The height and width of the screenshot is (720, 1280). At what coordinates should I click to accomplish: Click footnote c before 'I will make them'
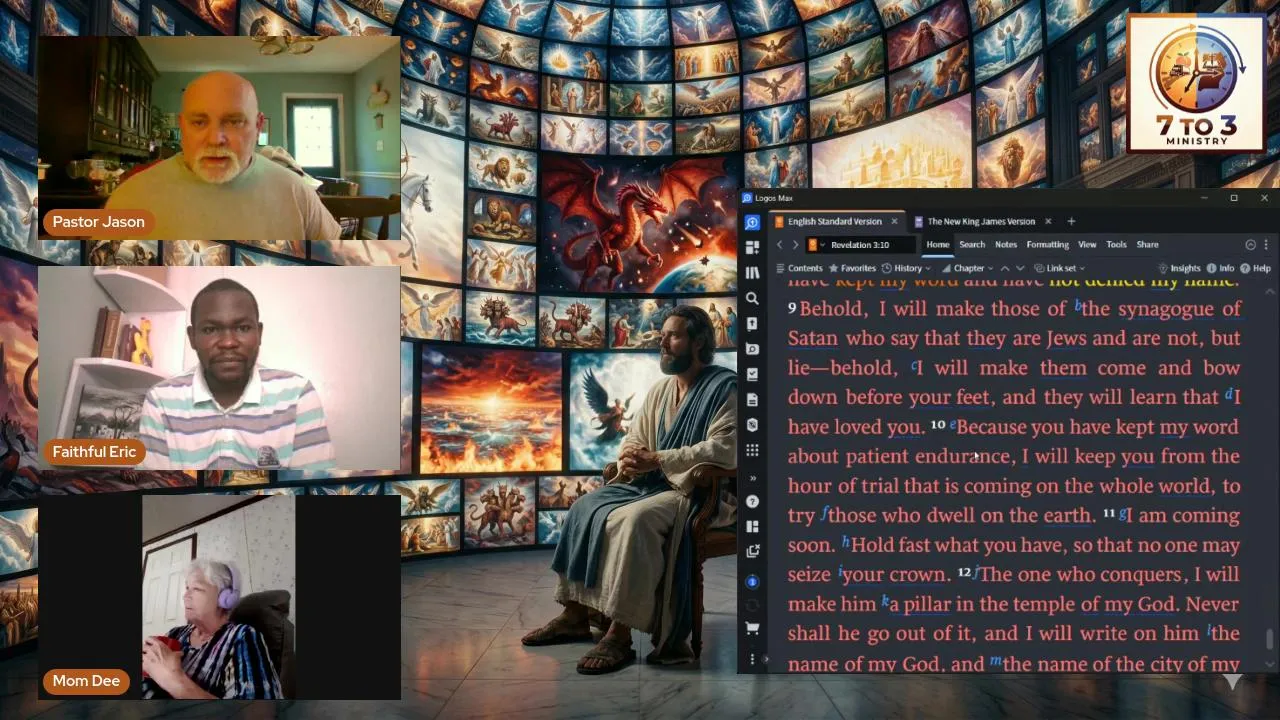click(914, 365)
